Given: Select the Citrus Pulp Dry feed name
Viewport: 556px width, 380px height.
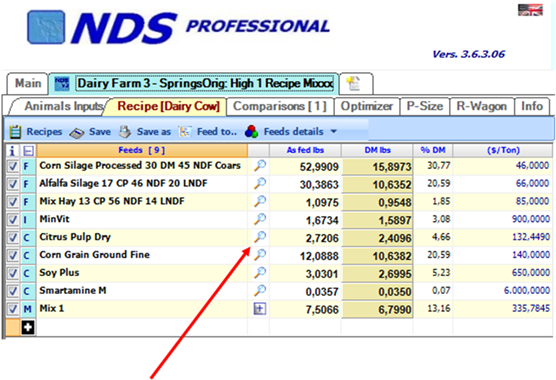Looking at the screenshot, I should click(x=75, y=237).
